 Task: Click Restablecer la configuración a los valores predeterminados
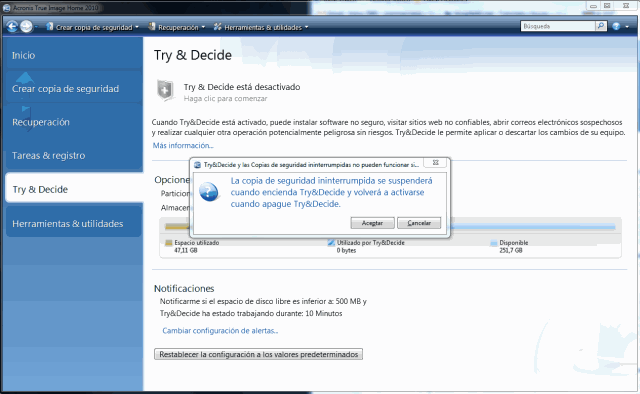(x=258, y=354)
